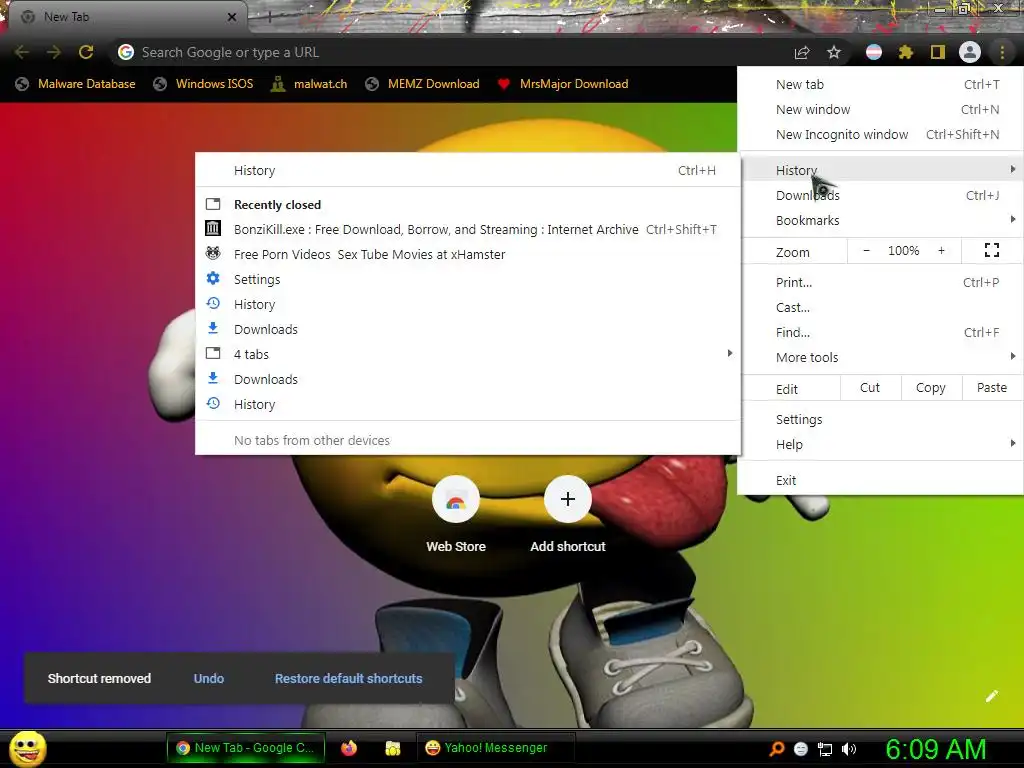
Task: Click the Add shortcut plus button
Action: pos(568,500)
